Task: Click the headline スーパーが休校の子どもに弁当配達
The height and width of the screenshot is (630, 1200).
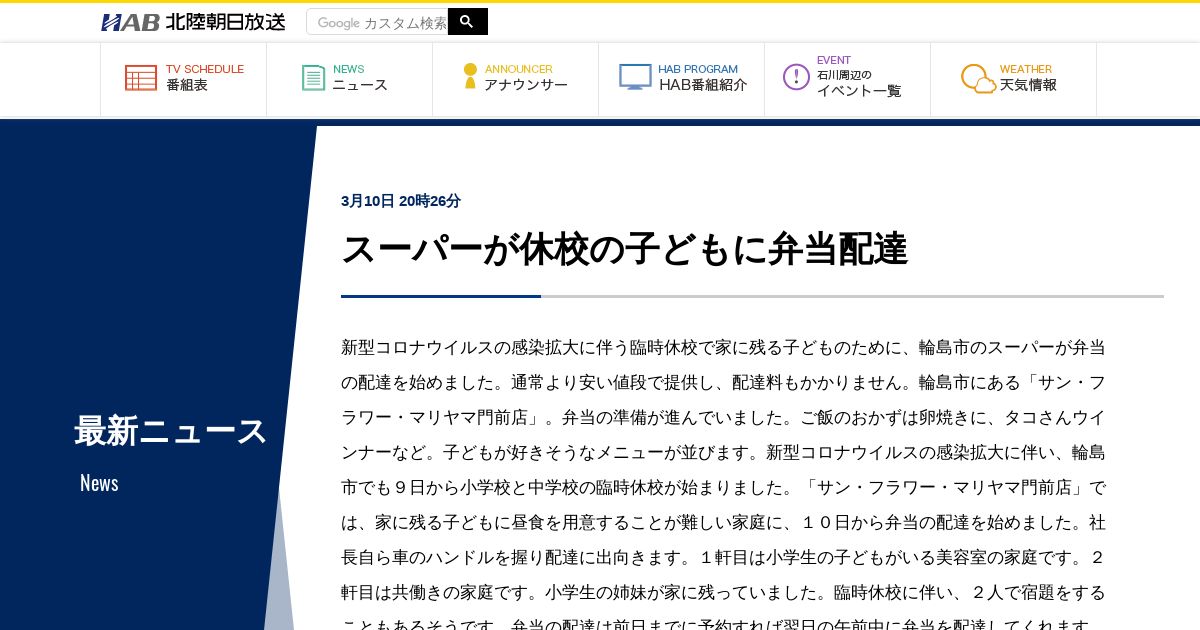Action: click(624, 249)
